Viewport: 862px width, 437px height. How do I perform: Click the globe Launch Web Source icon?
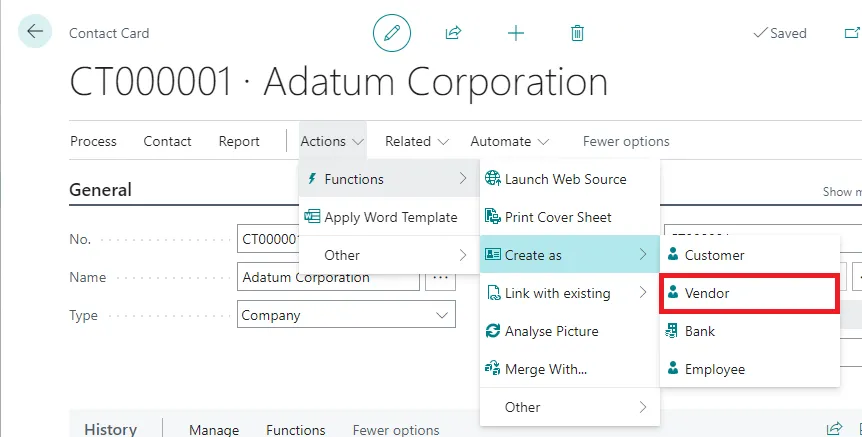(493, 178)
